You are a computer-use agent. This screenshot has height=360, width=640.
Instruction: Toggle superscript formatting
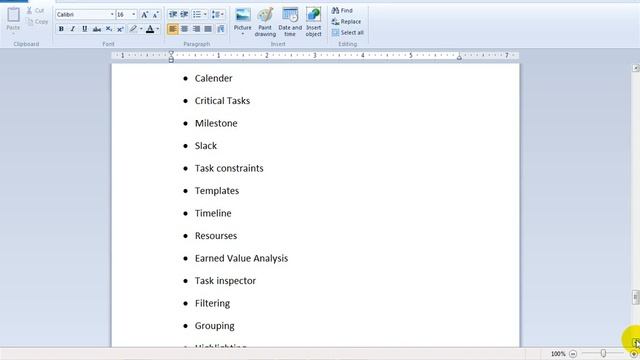coord(120,29)
